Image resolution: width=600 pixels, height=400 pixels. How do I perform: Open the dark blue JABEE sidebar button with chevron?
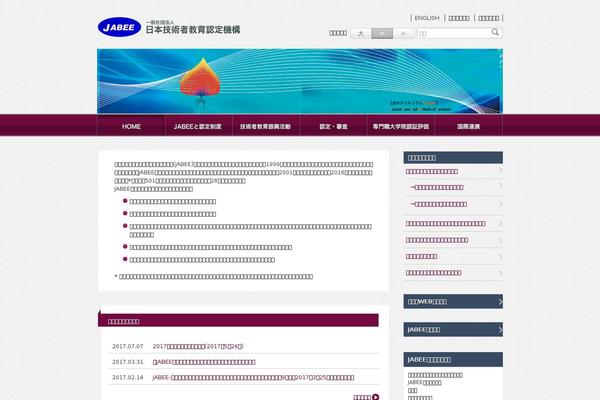click(x=453, y=329)
